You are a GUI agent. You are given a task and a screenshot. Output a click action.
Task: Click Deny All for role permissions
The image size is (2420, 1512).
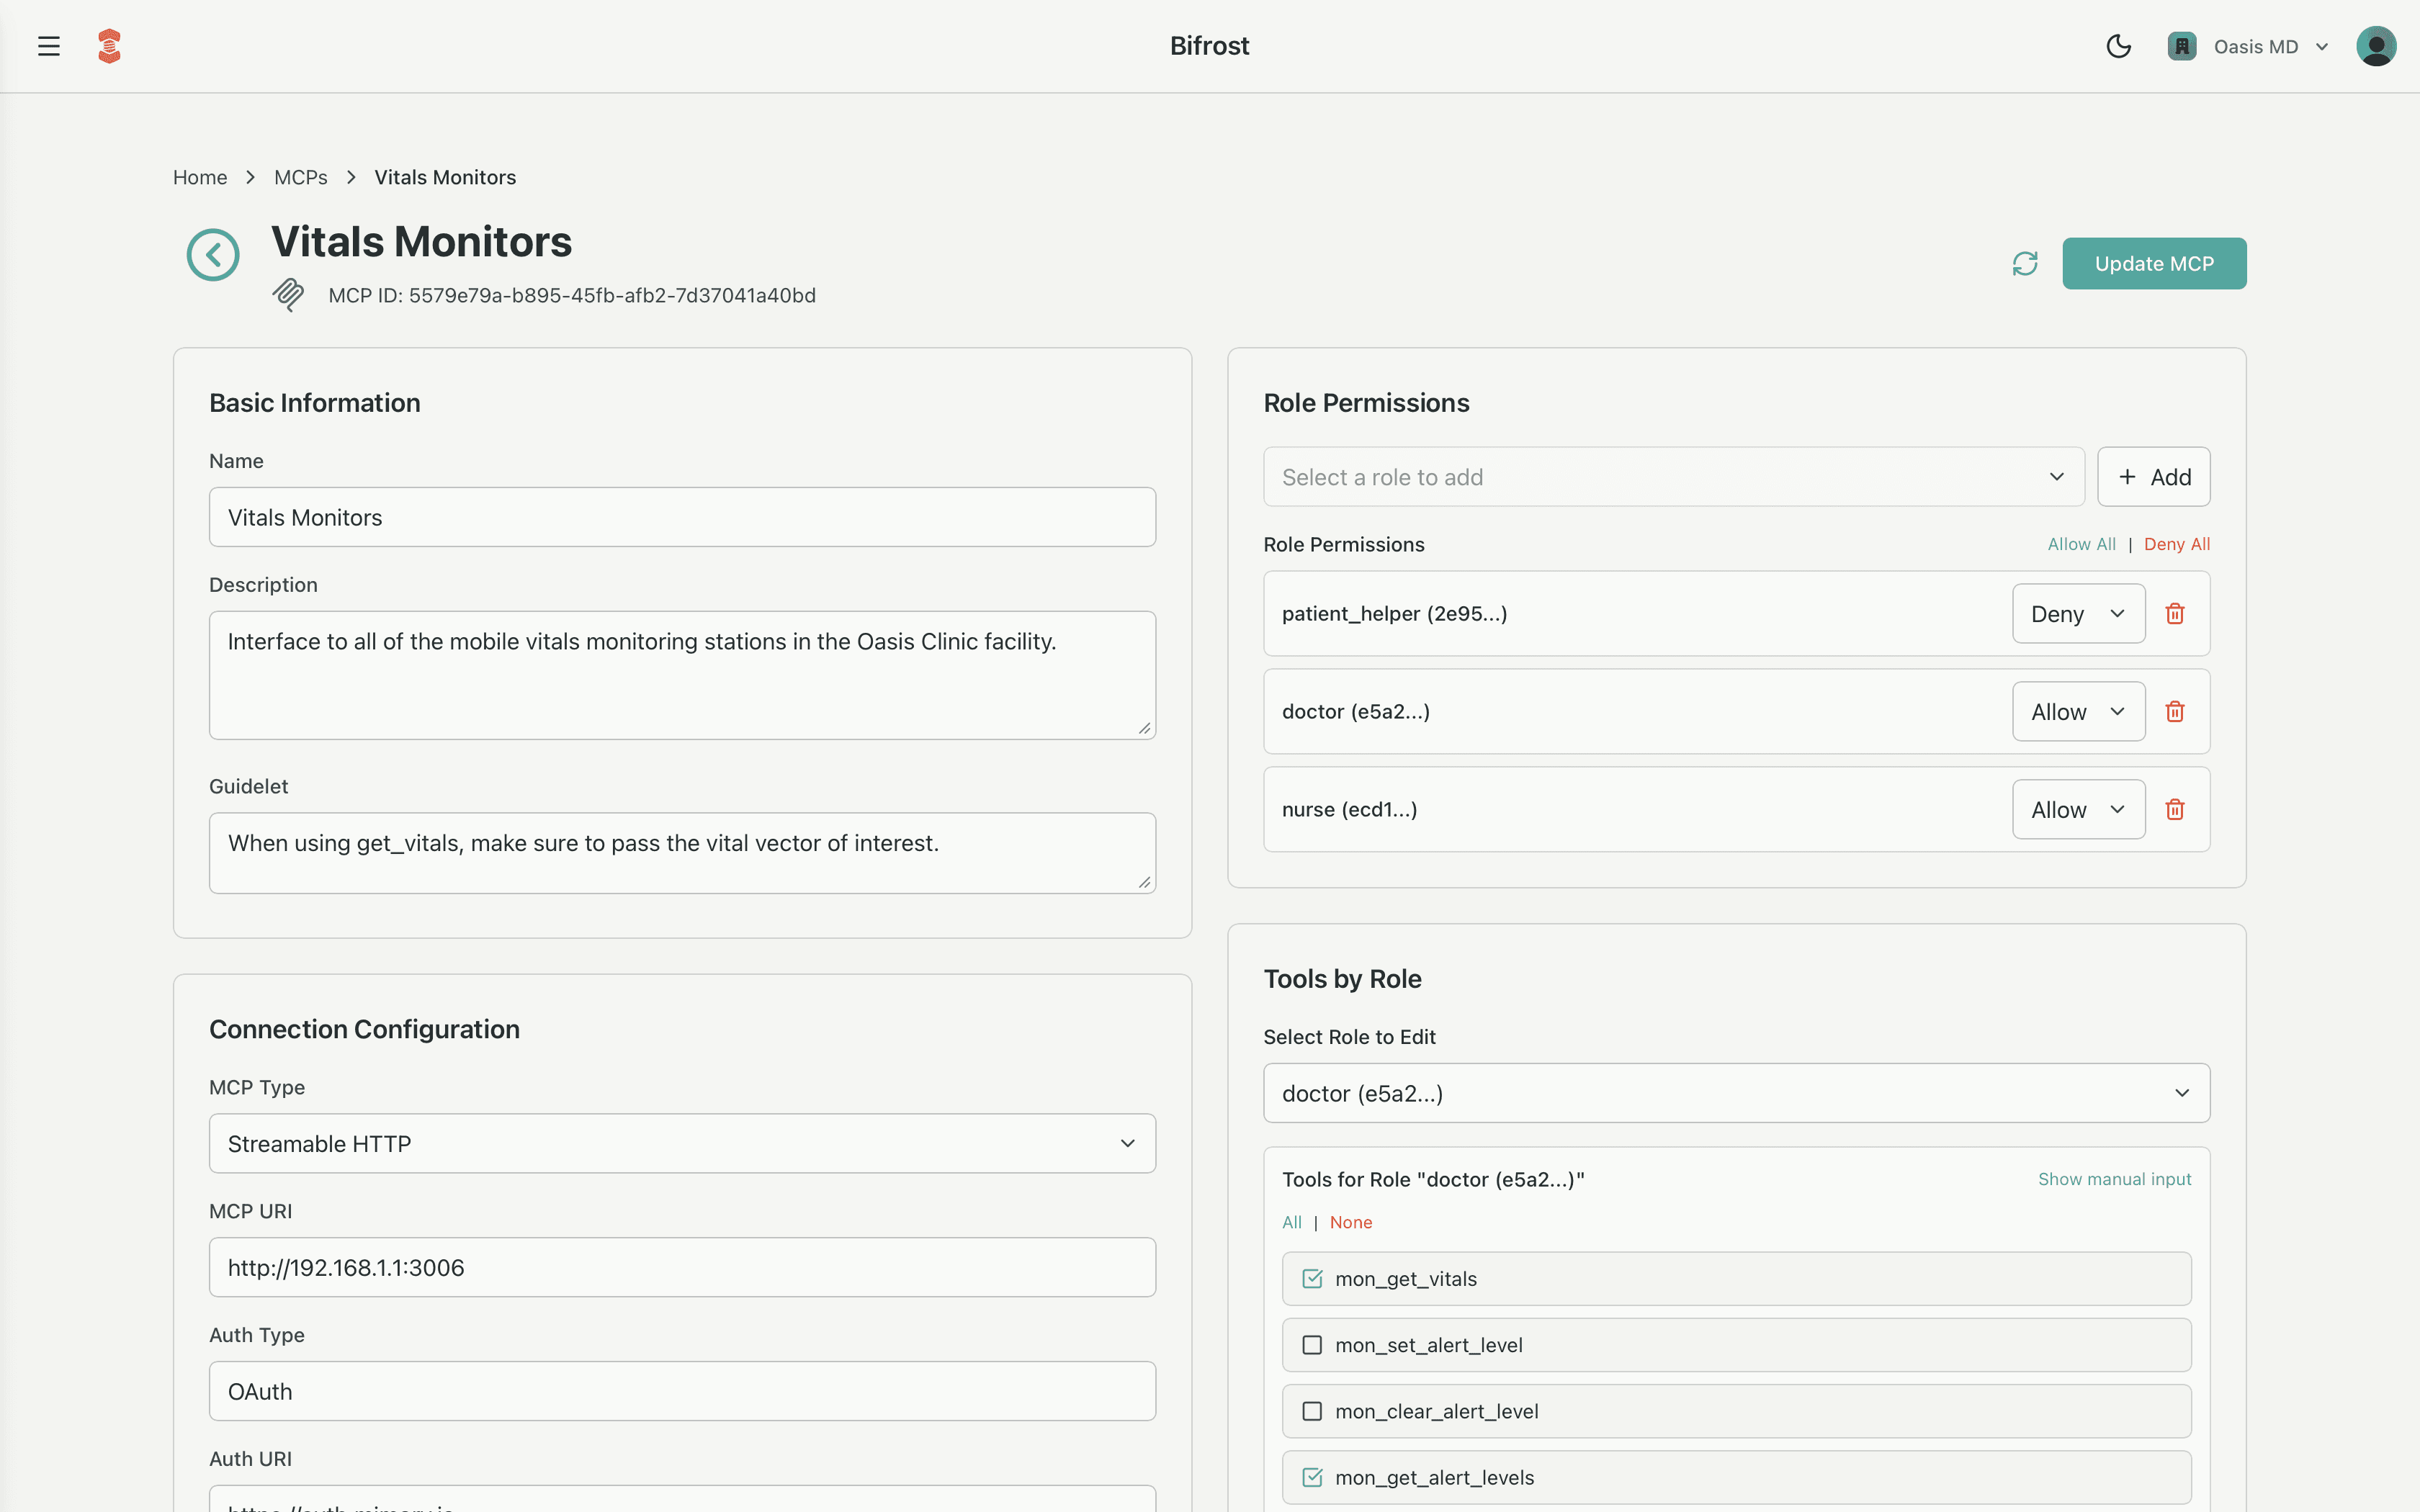point(2177,544)
